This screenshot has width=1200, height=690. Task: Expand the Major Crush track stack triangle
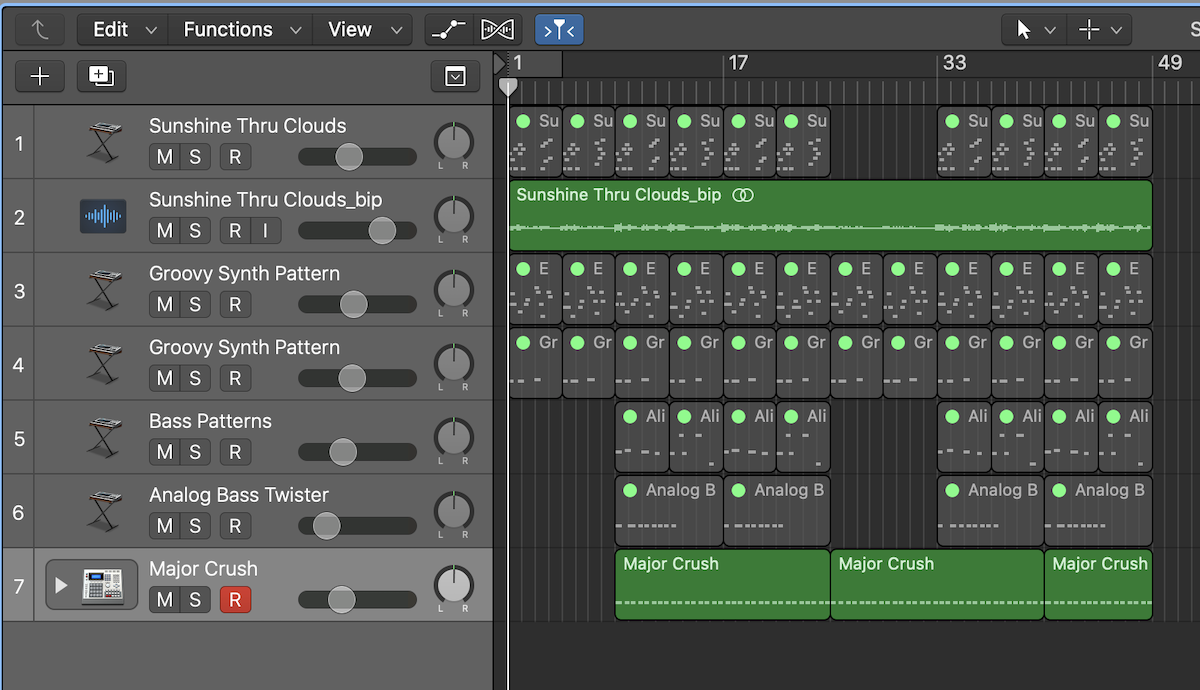click(61, 585)
